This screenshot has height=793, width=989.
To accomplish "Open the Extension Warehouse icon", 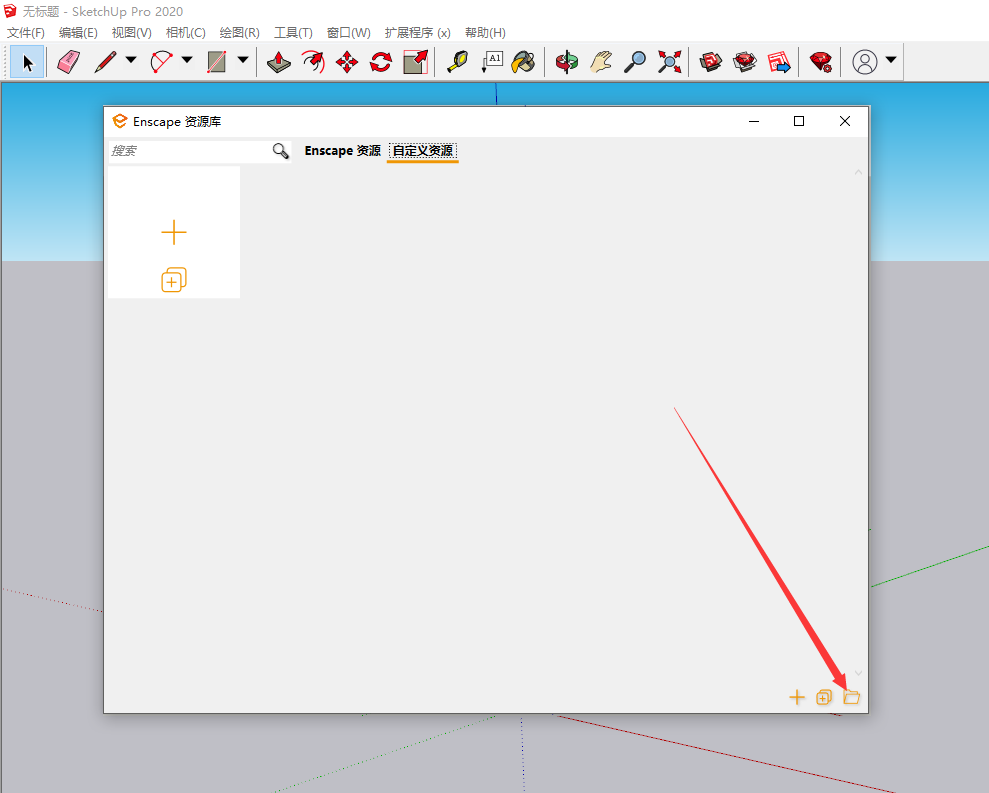I will [745, 62].
